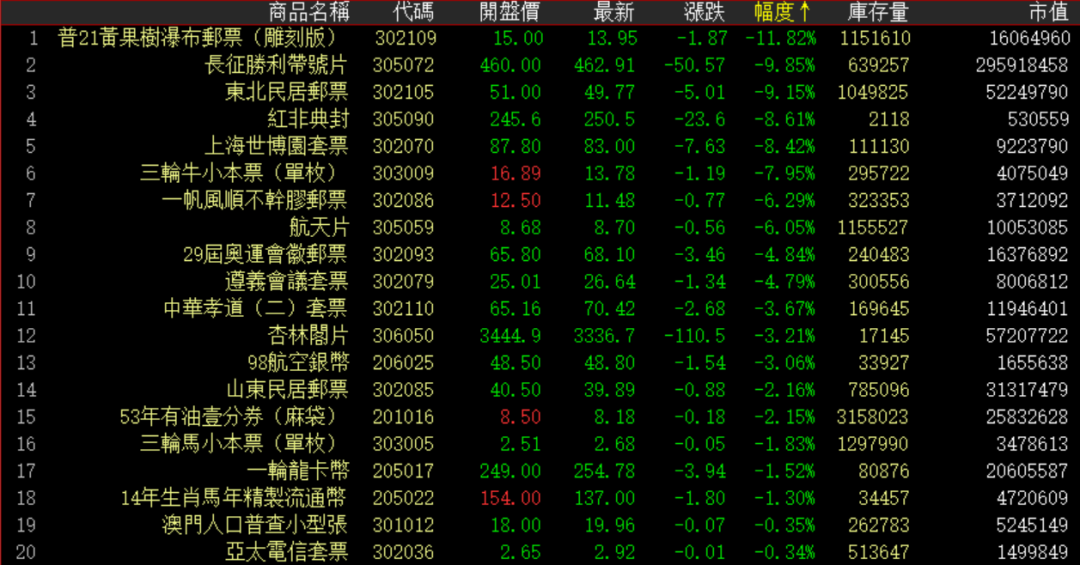Select 澳門人口普查小型張 product name

[255, 525]
